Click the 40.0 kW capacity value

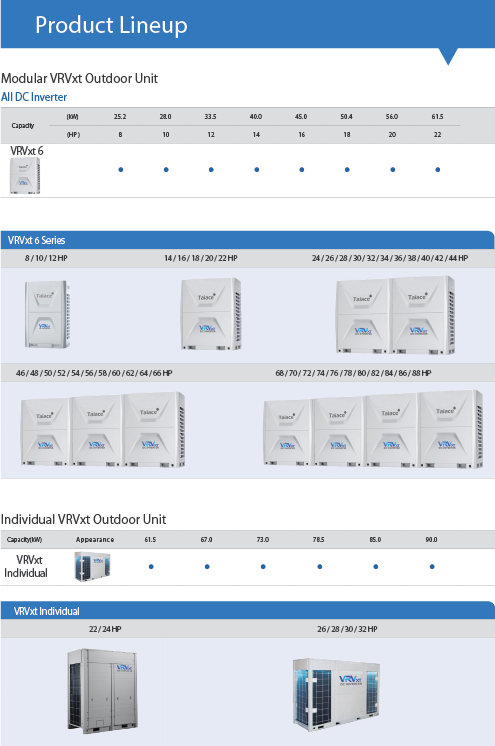(x=256, y=117)
